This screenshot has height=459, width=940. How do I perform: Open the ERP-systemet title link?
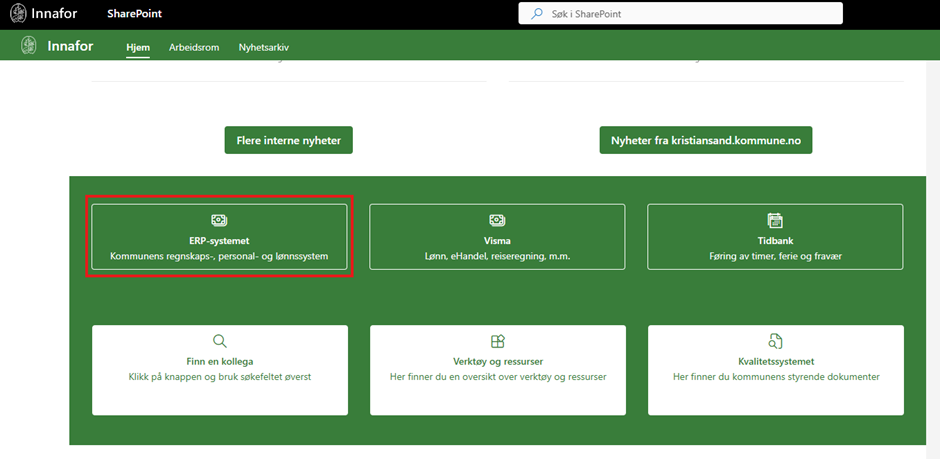point(219,241)
